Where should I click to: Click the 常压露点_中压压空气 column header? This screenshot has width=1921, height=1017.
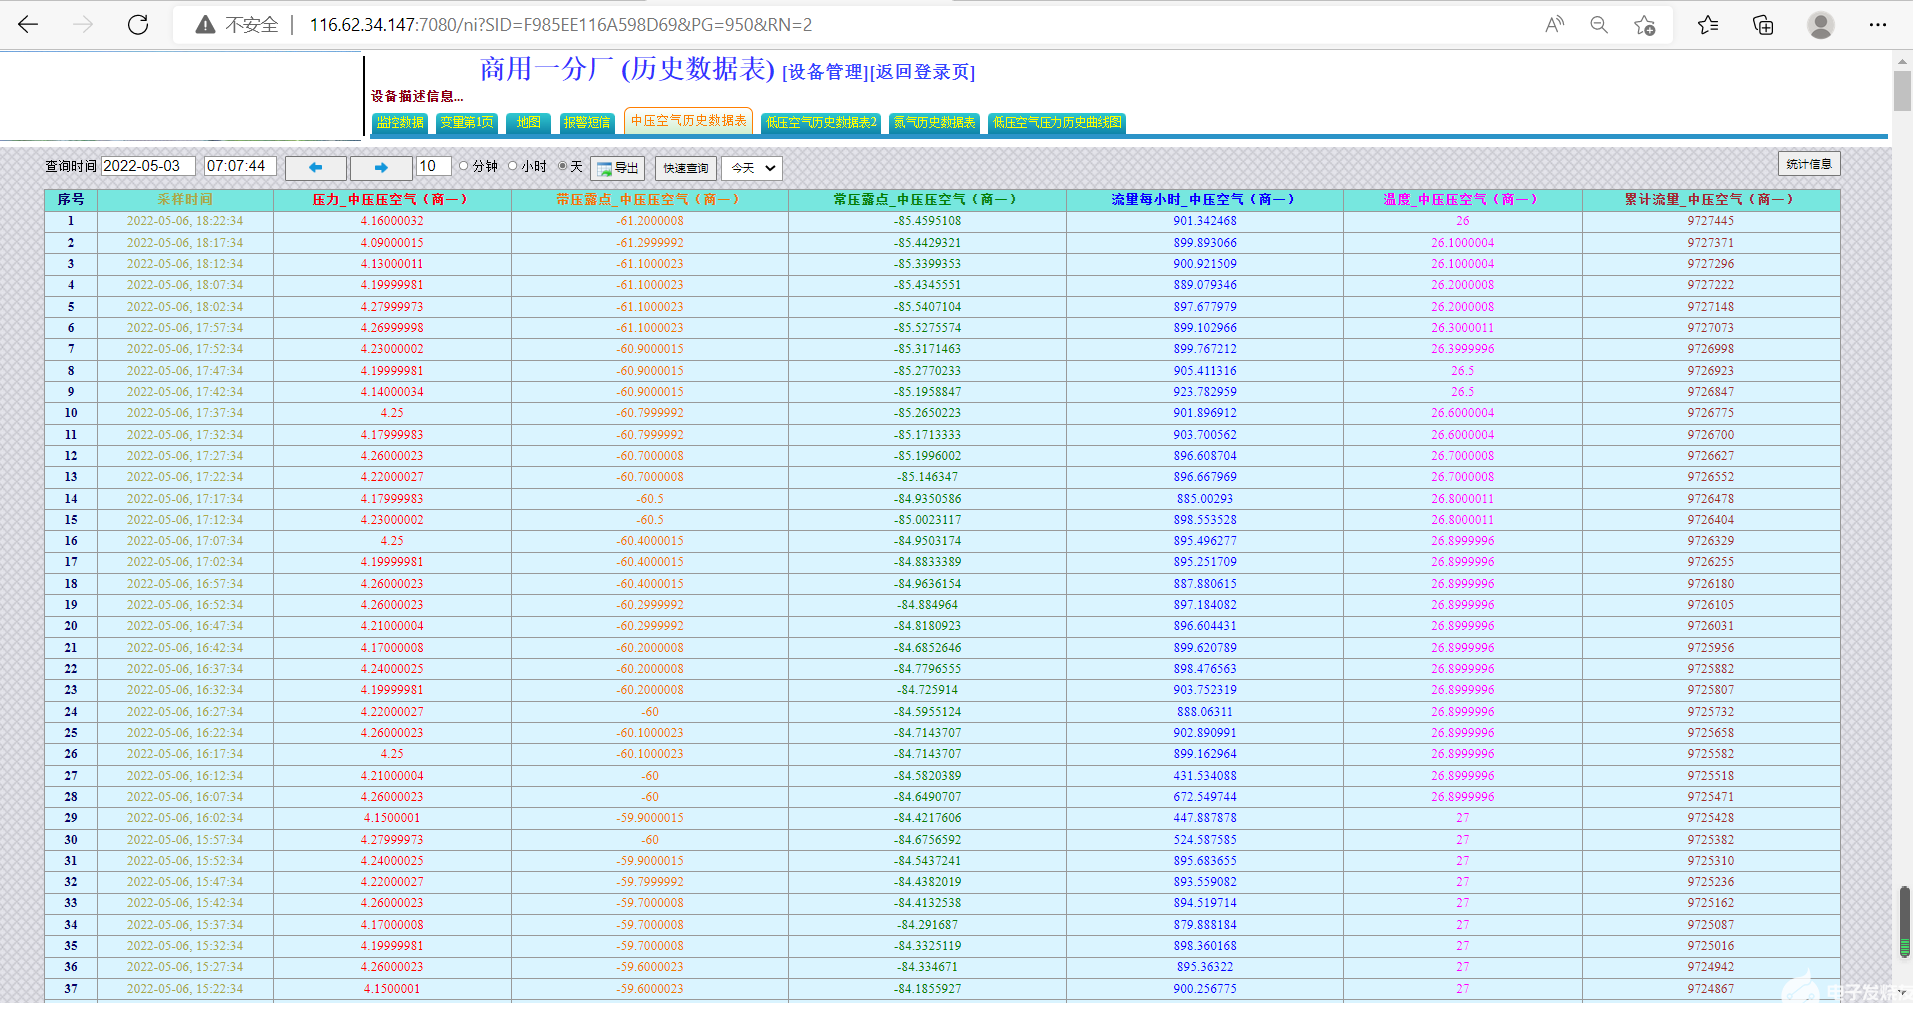tap(927, 200)
